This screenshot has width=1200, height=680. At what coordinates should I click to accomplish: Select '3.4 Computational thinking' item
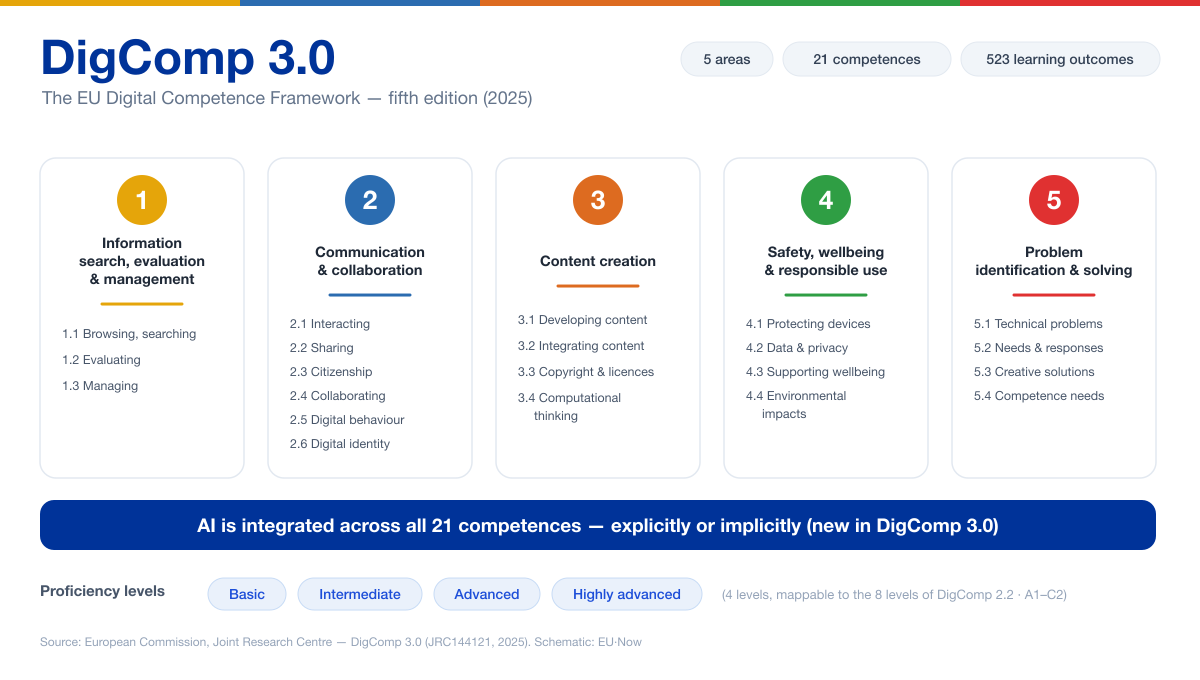click(570, 407)
